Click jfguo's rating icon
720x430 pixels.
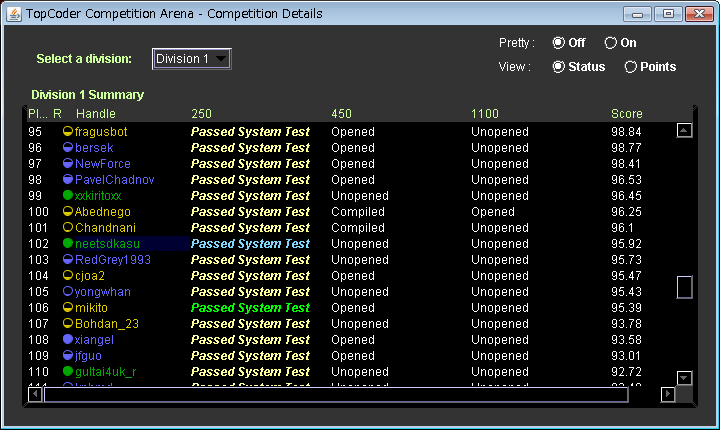(x=68, y=356)
